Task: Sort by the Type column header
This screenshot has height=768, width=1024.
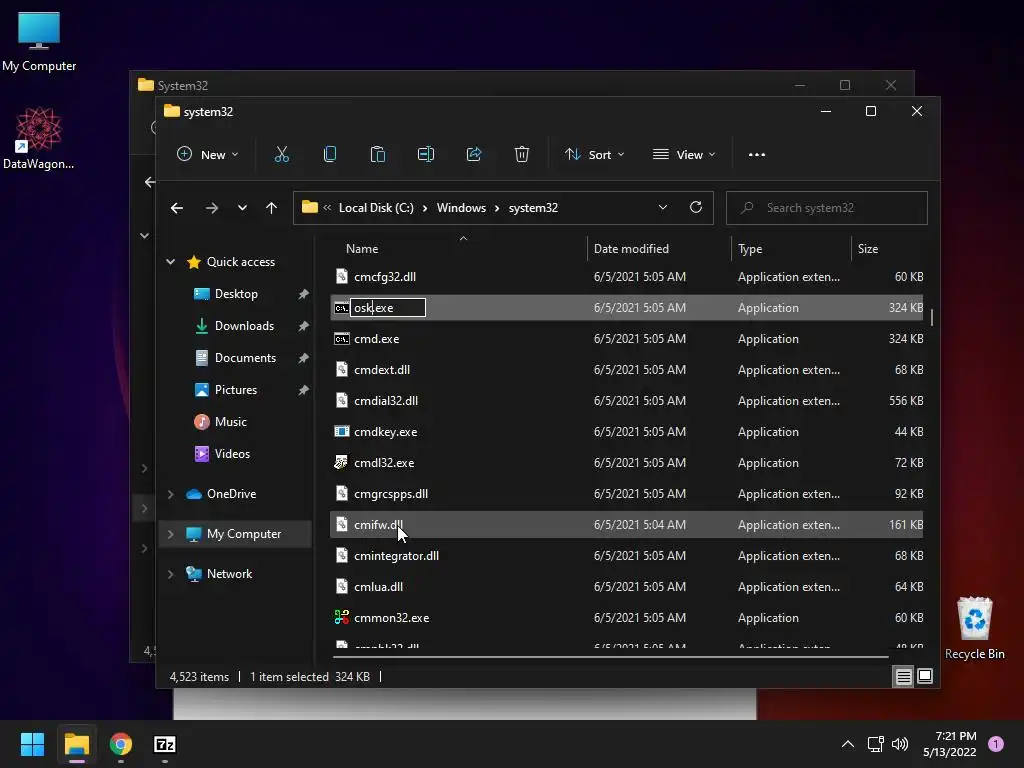Action: pos(750,249)
